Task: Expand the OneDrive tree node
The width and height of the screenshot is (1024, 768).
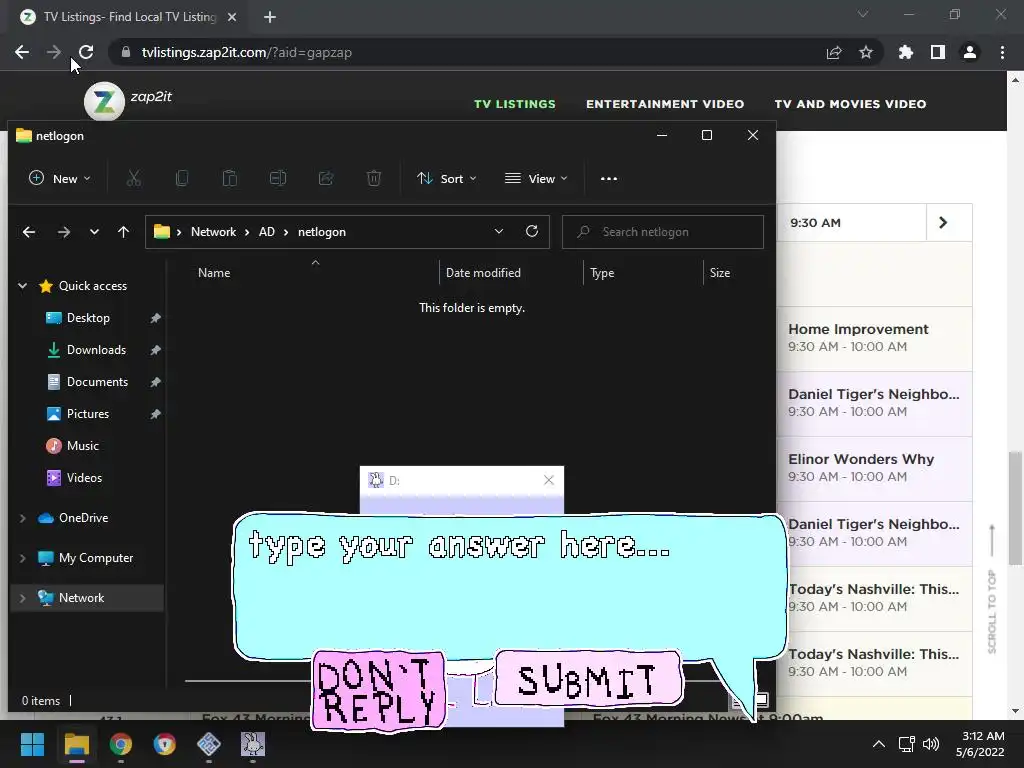Action: pos(23,518)
